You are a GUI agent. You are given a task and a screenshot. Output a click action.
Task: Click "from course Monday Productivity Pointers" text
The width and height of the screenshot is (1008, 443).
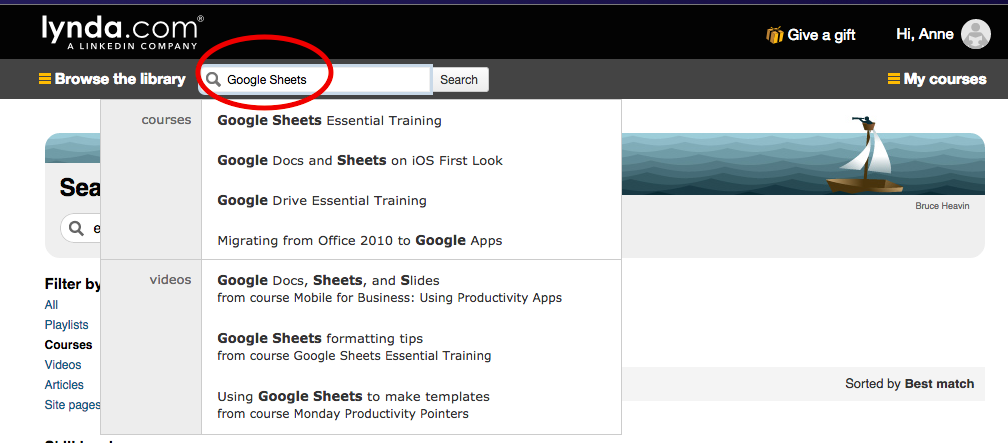click(x=343, y=413)
